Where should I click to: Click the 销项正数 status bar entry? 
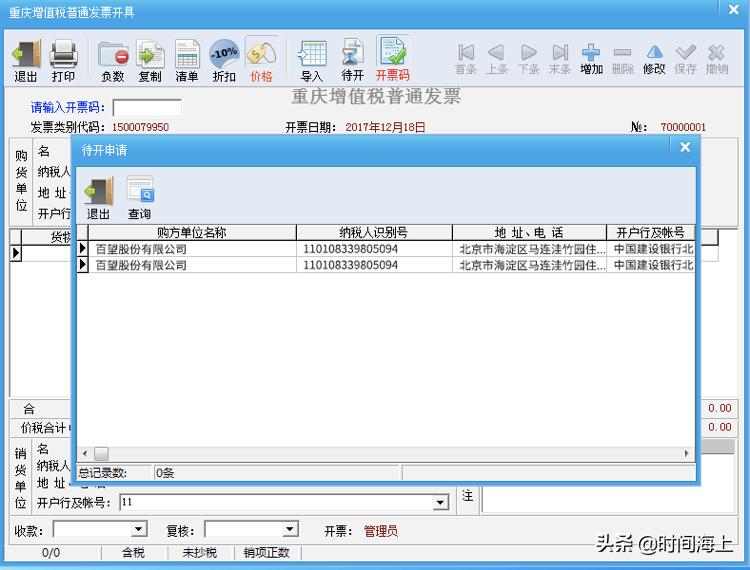[x=266, y=553]
